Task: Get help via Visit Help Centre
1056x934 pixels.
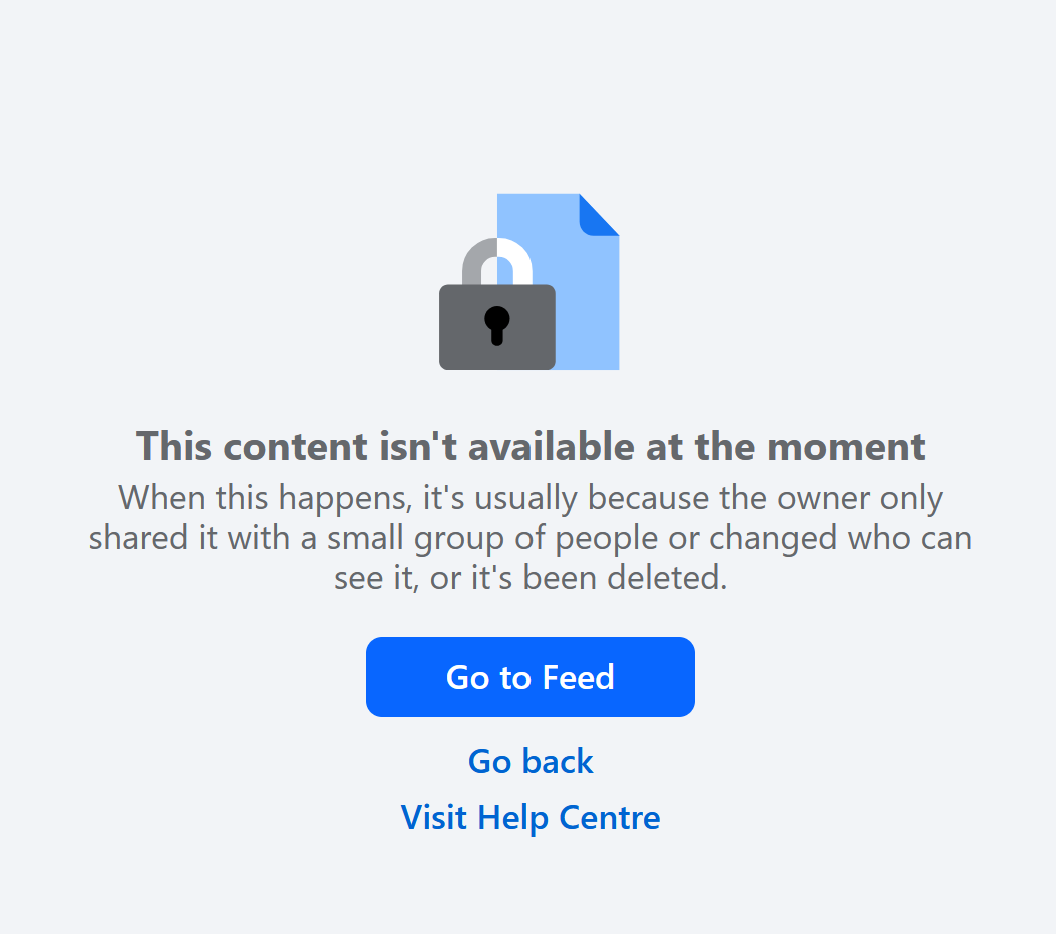Action: (x=530, y=818)
